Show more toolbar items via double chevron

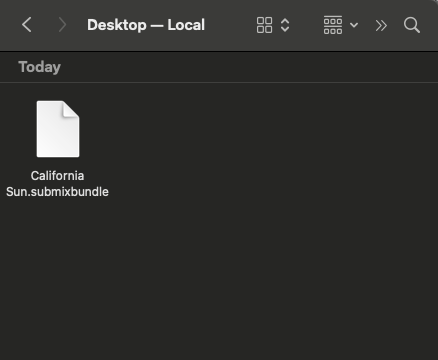(381, 25)
